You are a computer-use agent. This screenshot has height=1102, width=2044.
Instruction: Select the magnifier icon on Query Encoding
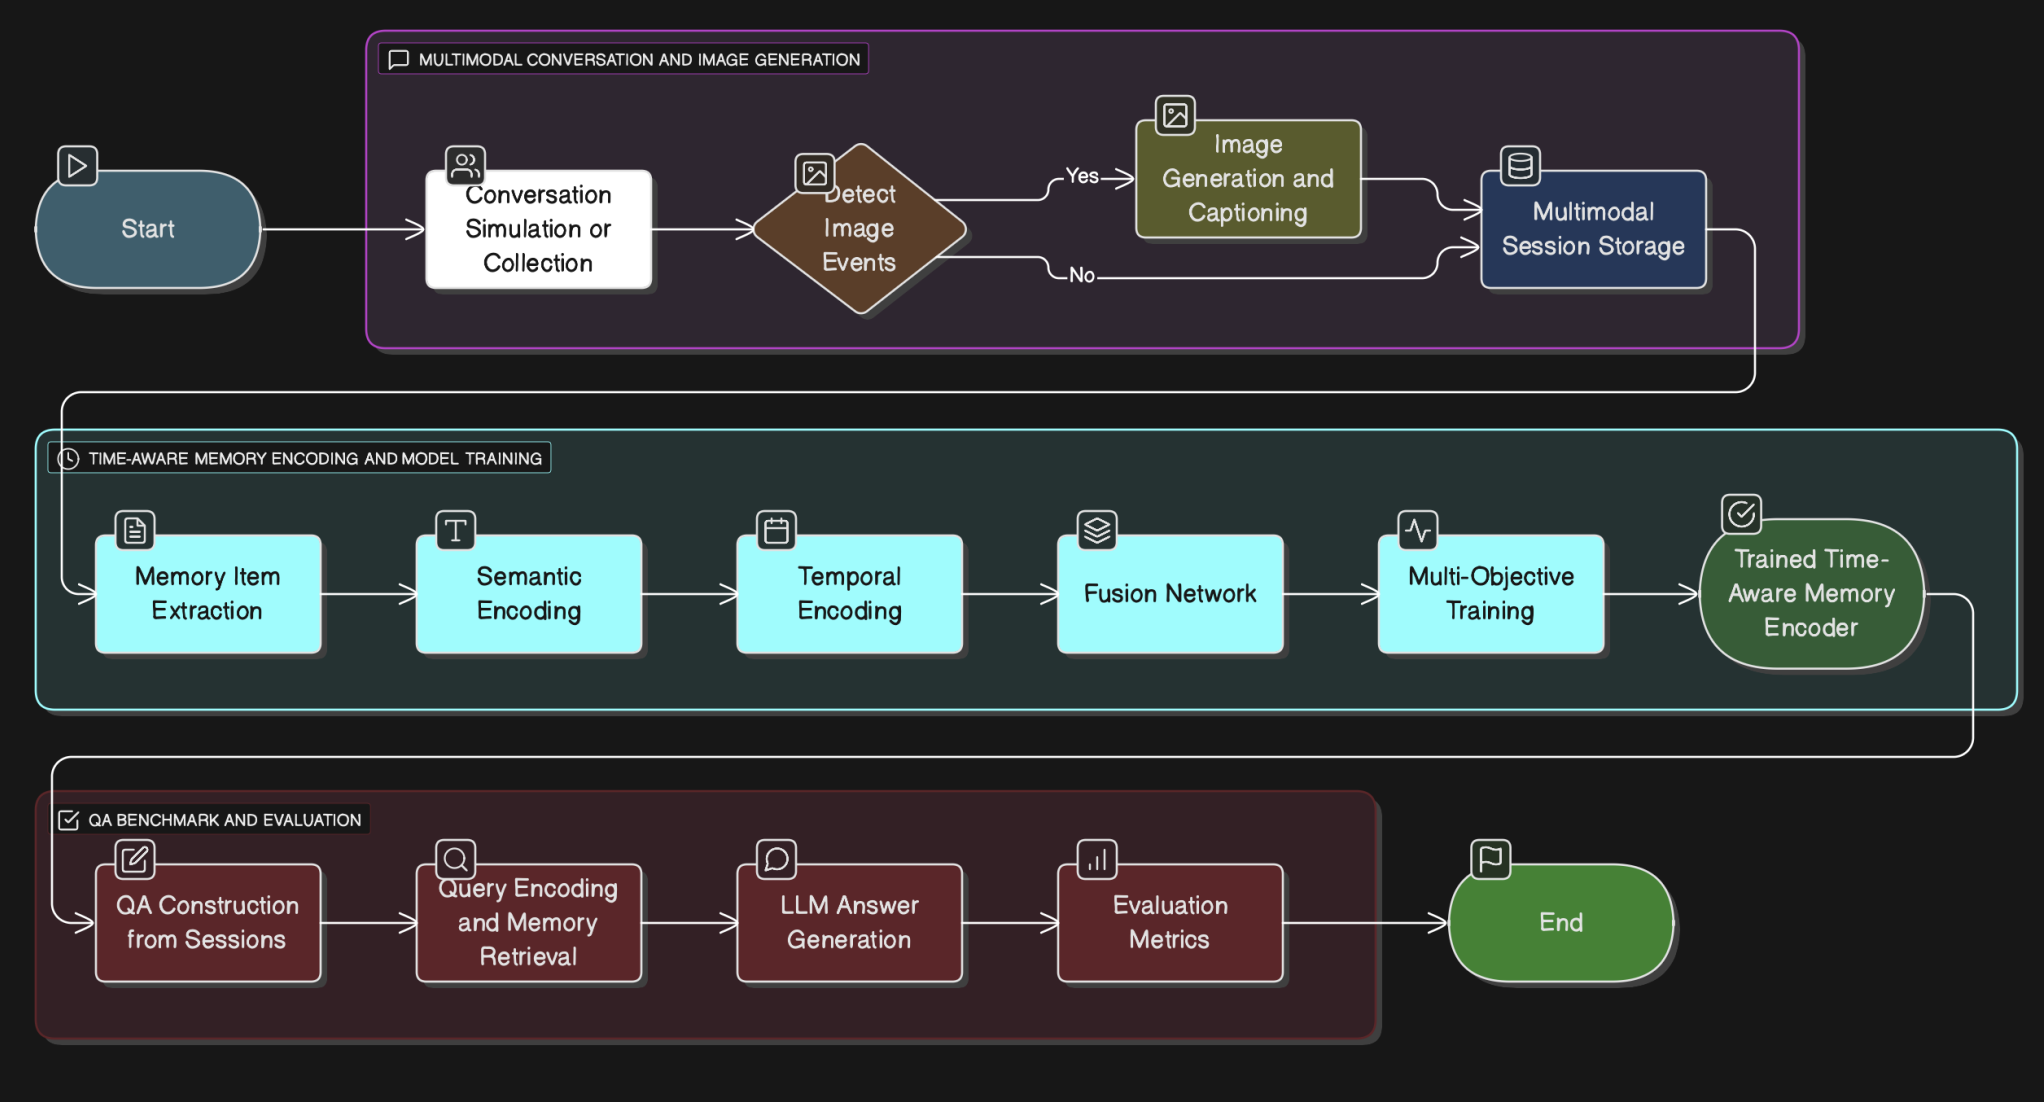(456, 858)
